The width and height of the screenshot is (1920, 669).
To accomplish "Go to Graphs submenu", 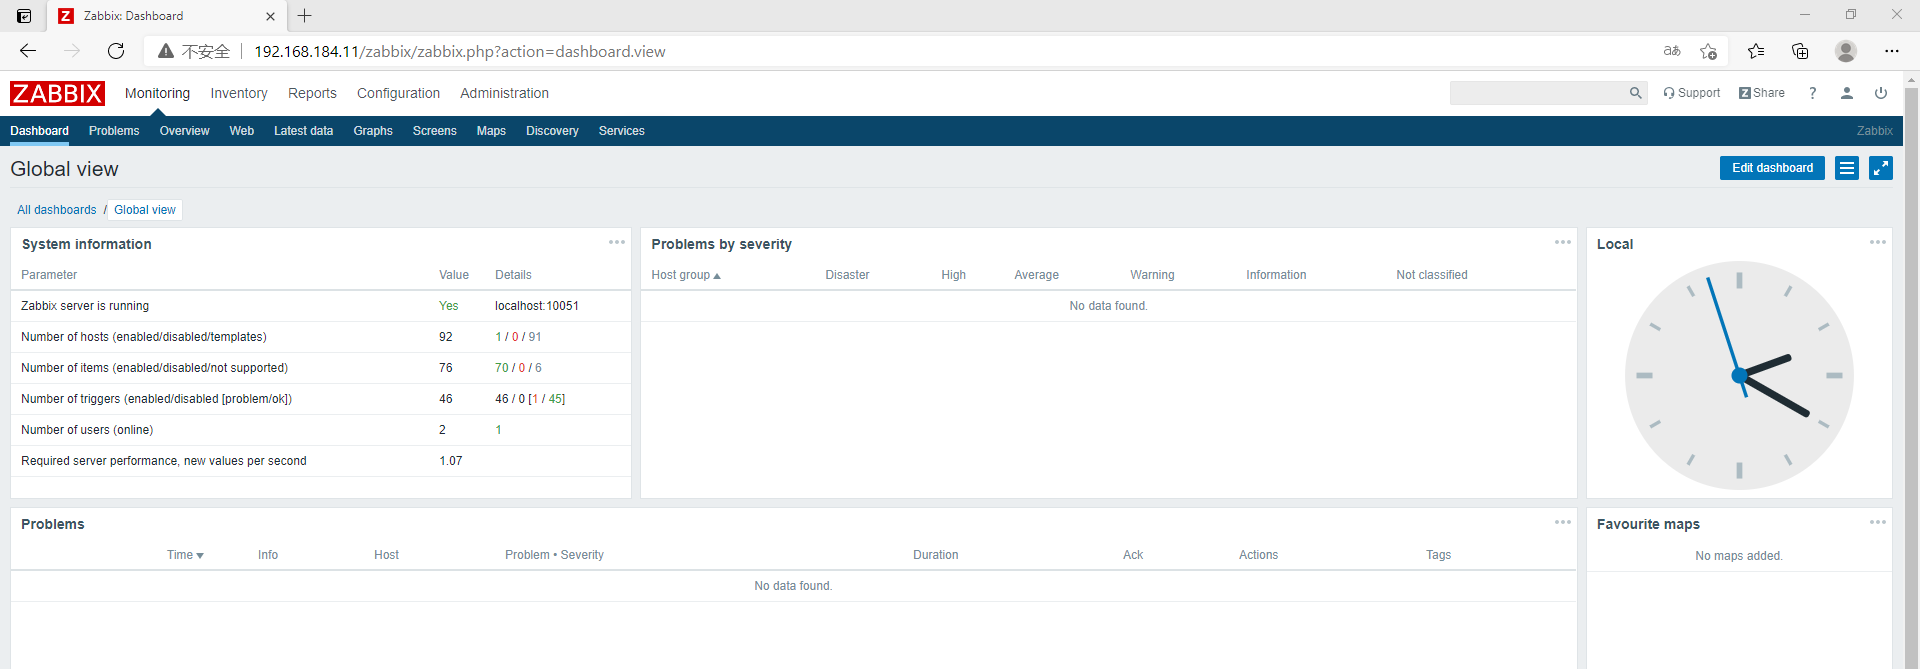I will pyautogui.click(x=373, y=131).
